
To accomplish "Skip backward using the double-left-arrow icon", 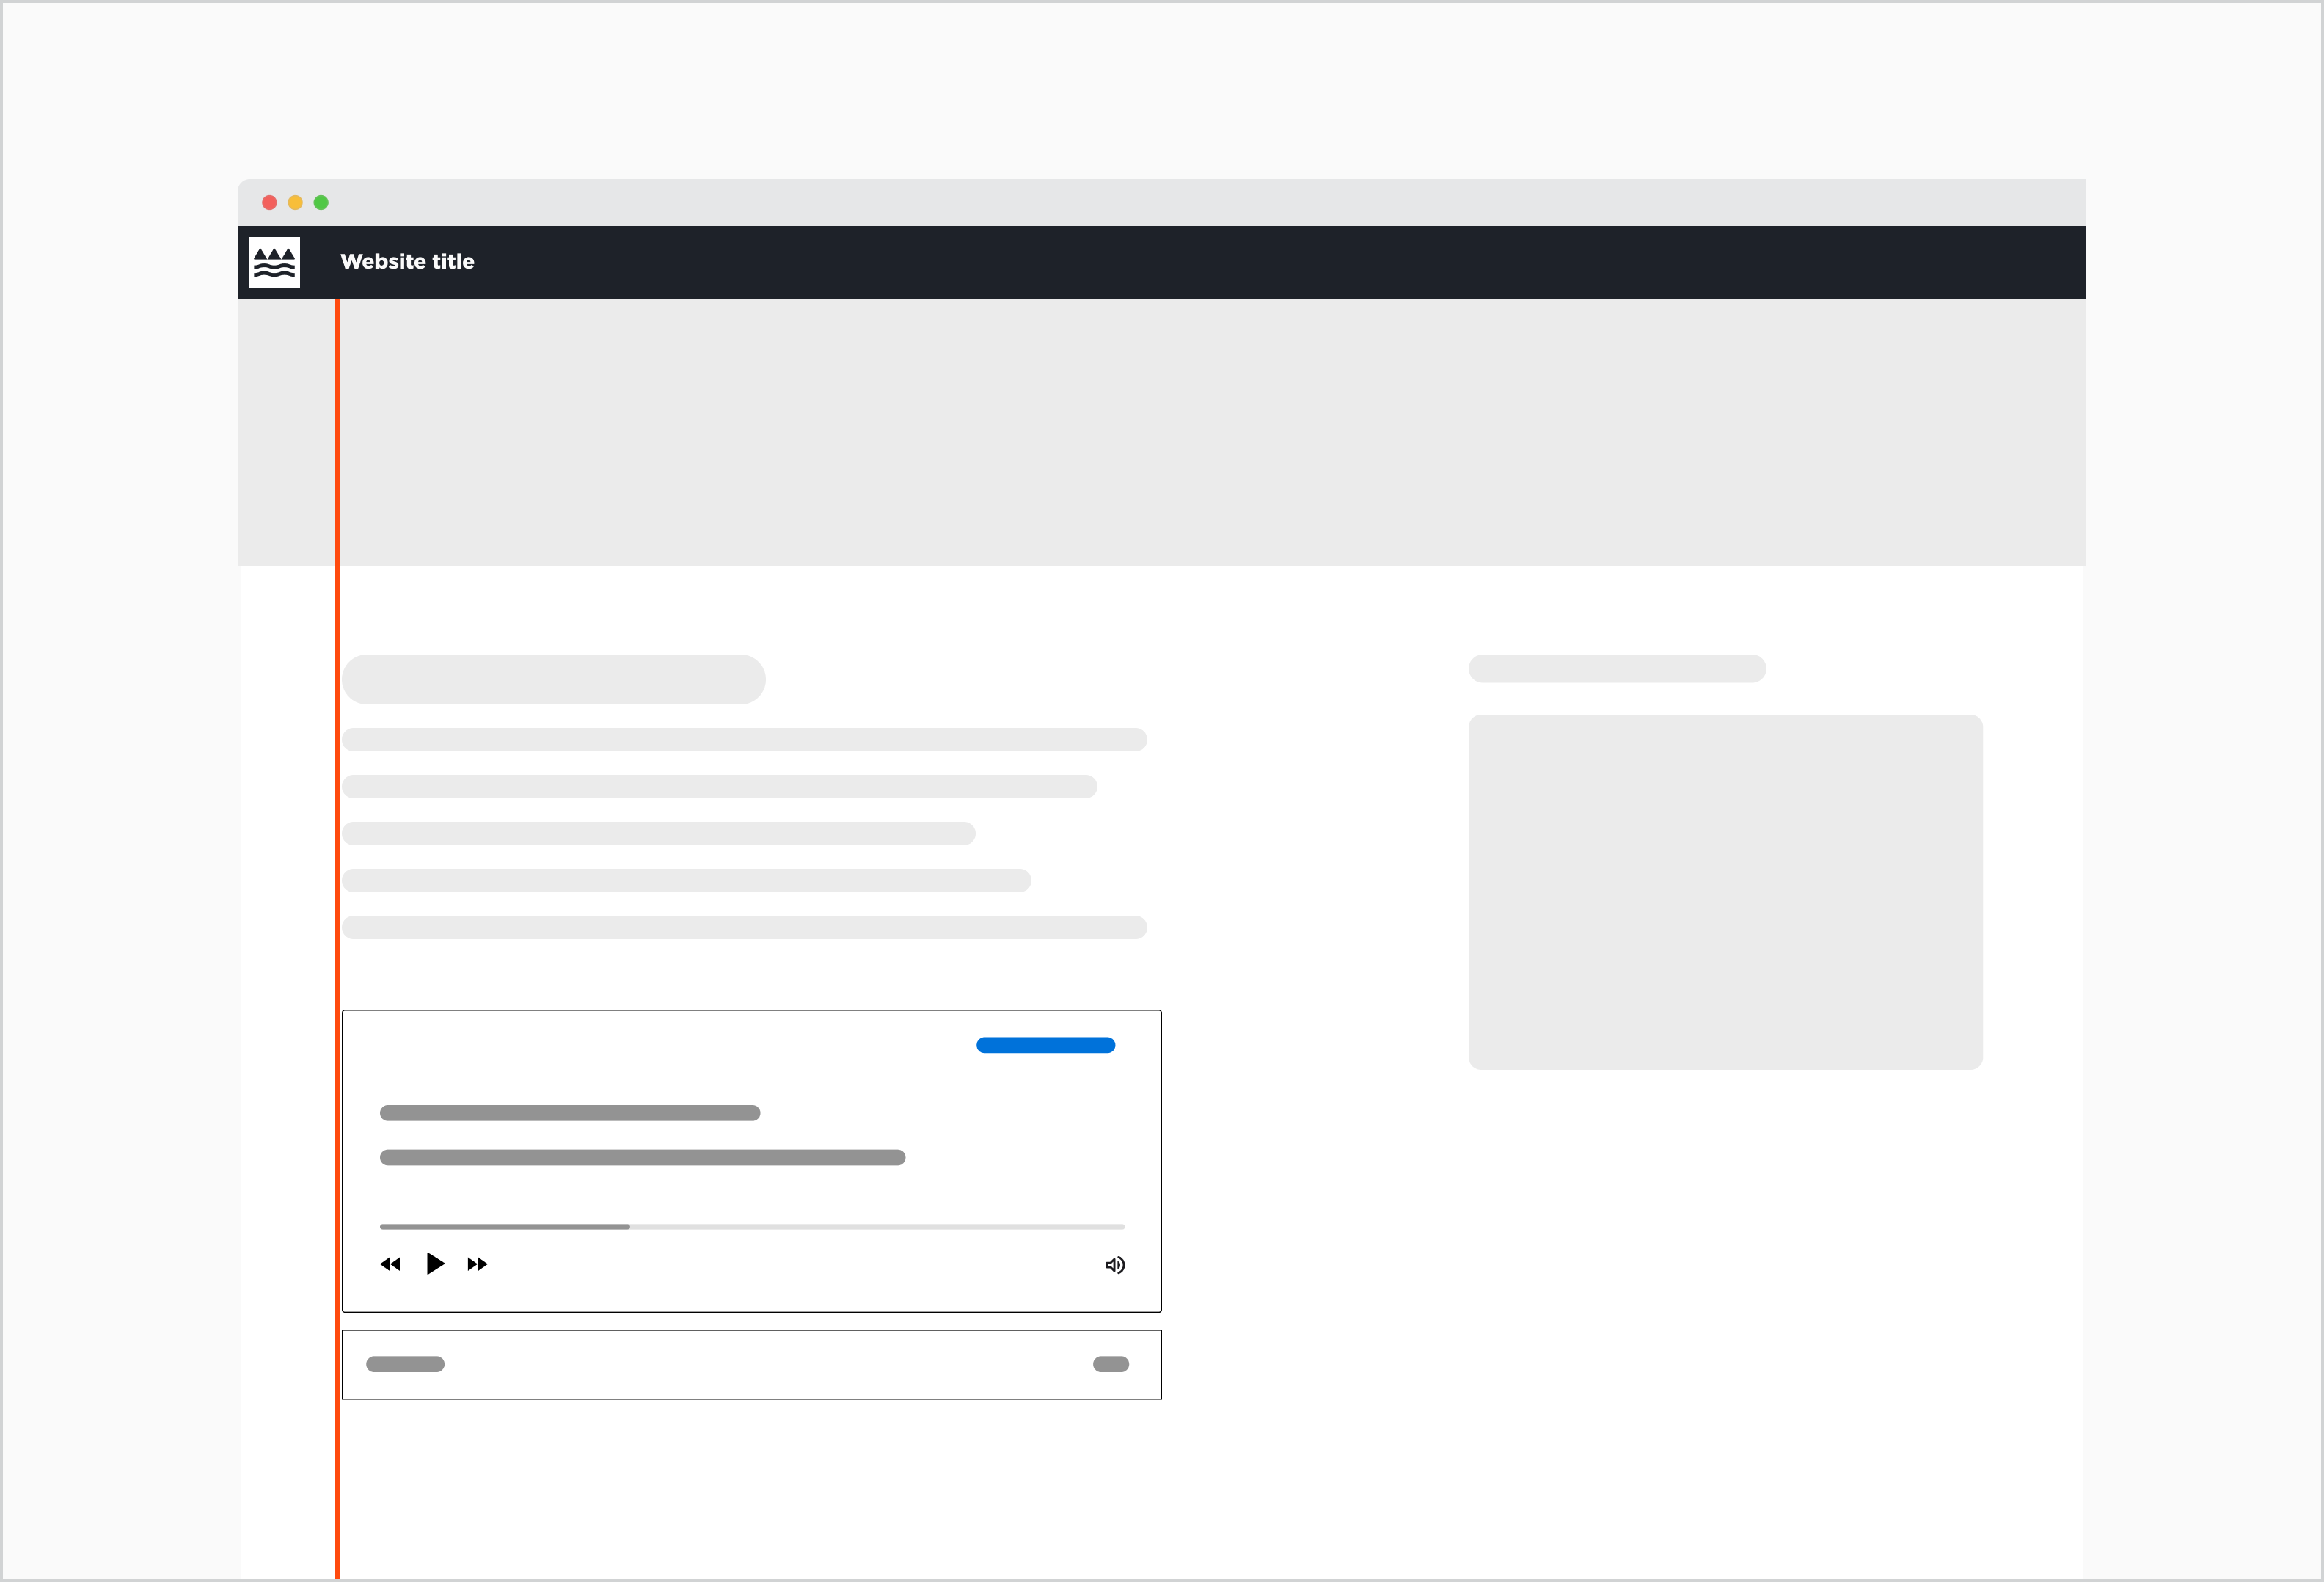I will [390, 1264].
